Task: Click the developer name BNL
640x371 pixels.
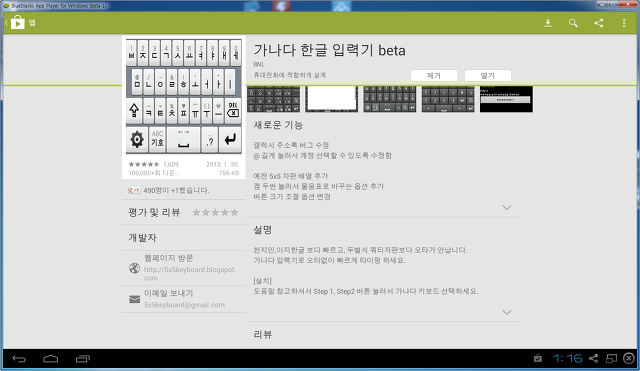Action: click(x=259, y=64)
